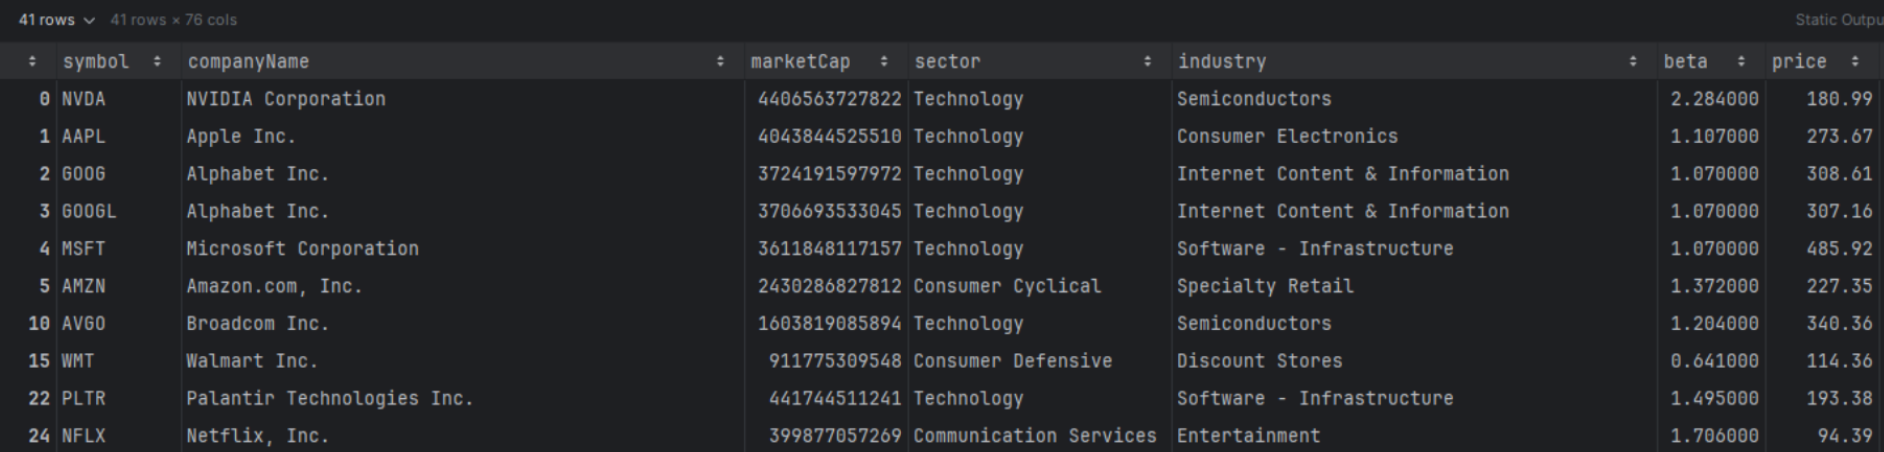1884x452 pixels.
Task: Click the Netflix price cell 94.39
Action: (1844, 436)
